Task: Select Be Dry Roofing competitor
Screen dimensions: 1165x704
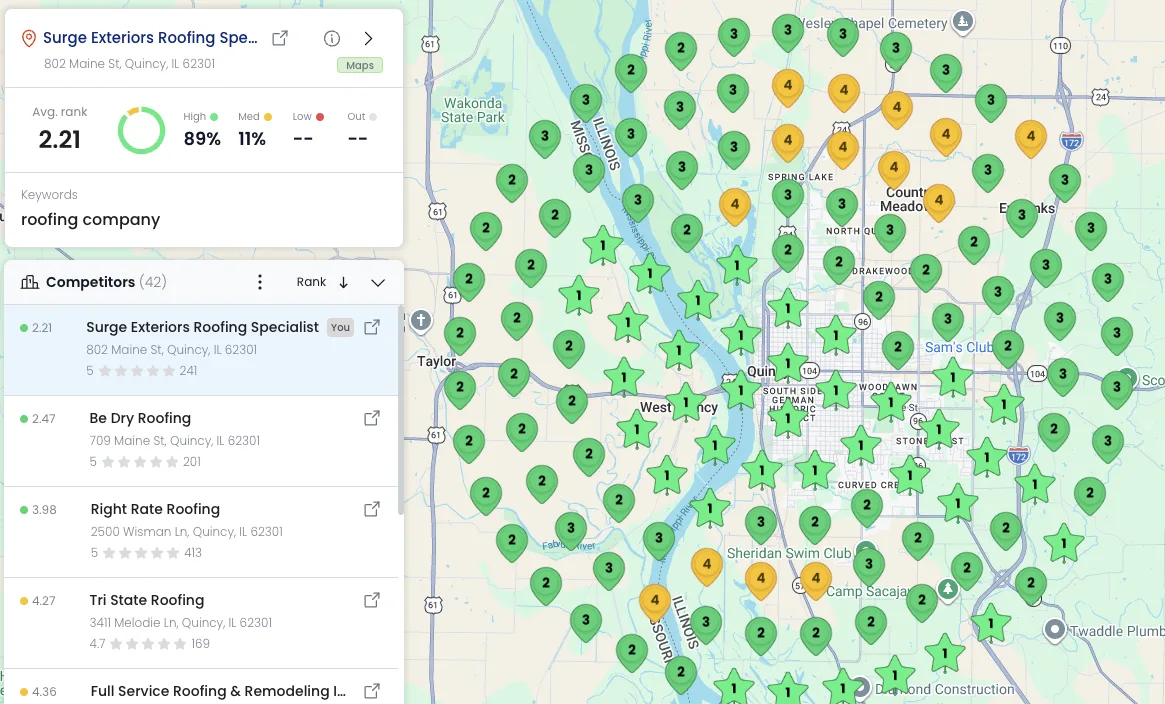Action: (201, 440)
